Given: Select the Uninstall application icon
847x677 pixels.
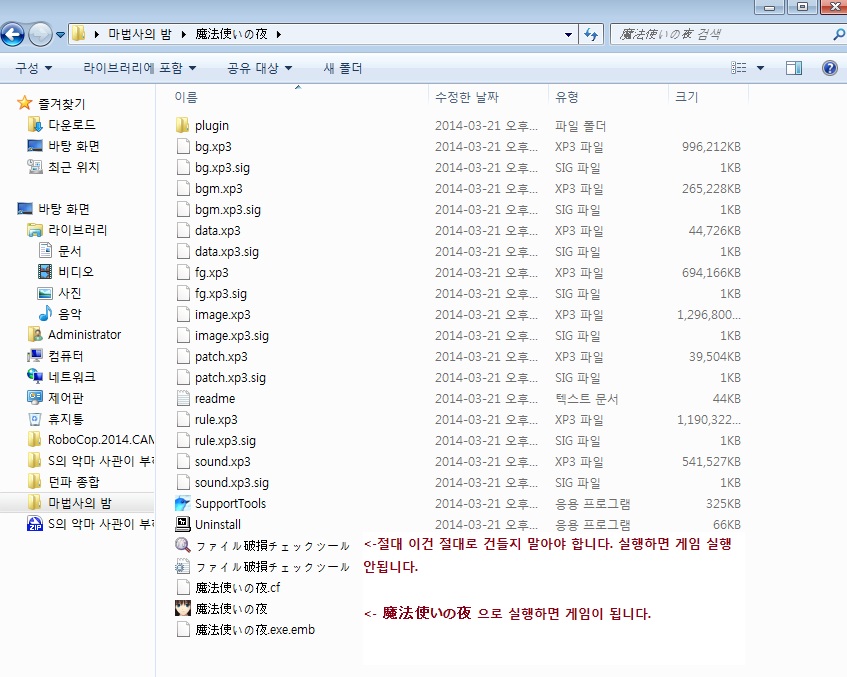Looking at the screenshot, I should coord(183,525).
